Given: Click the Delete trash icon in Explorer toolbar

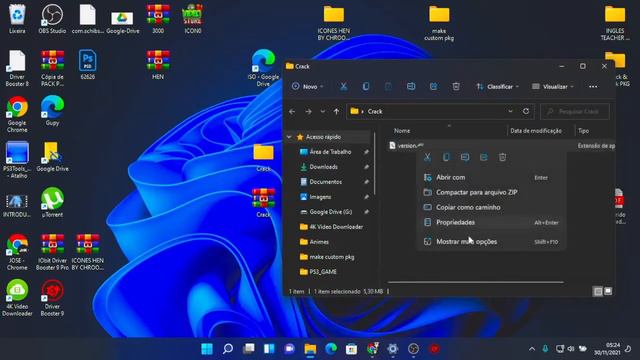Looking at the screenshot, I should 456,87.
